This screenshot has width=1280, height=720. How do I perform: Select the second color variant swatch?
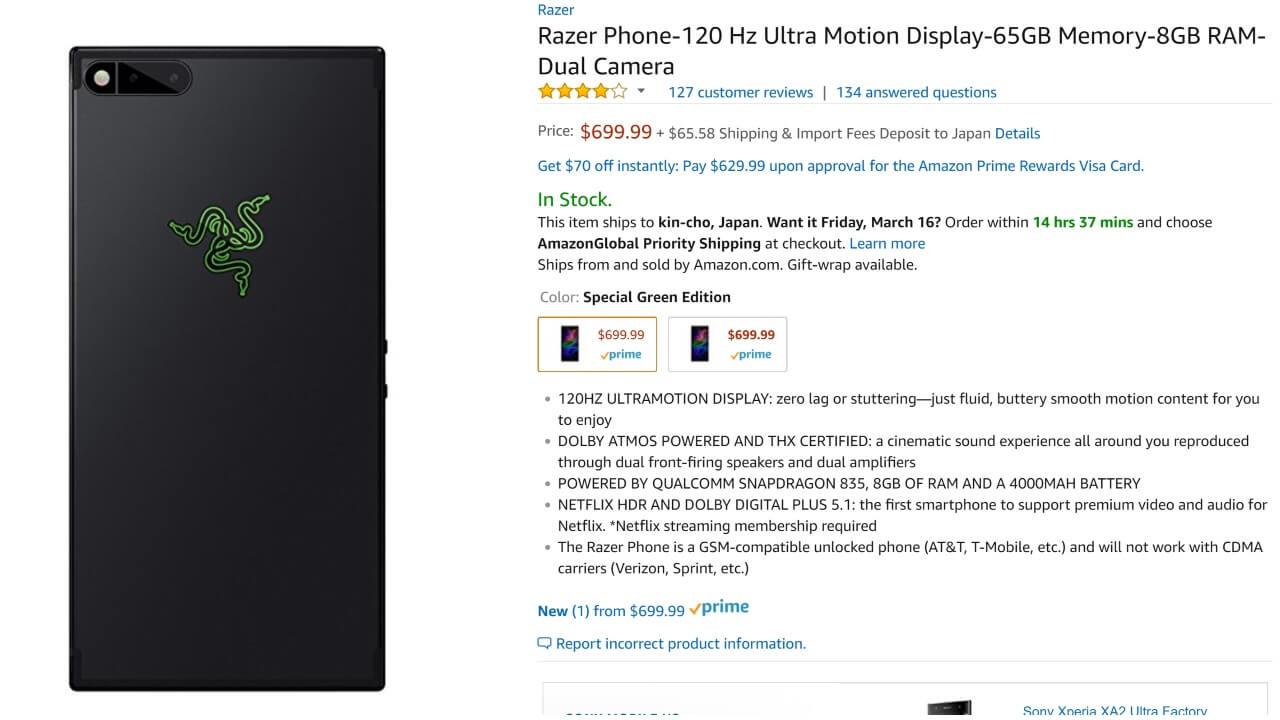coord(727,344)
